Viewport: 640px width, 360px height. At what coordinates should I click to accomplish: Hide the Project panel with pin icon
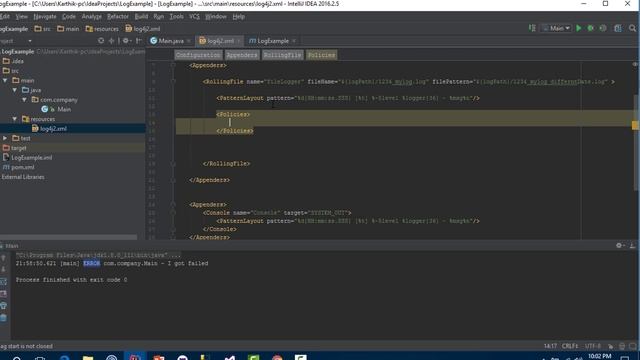(x=139, y=41)
